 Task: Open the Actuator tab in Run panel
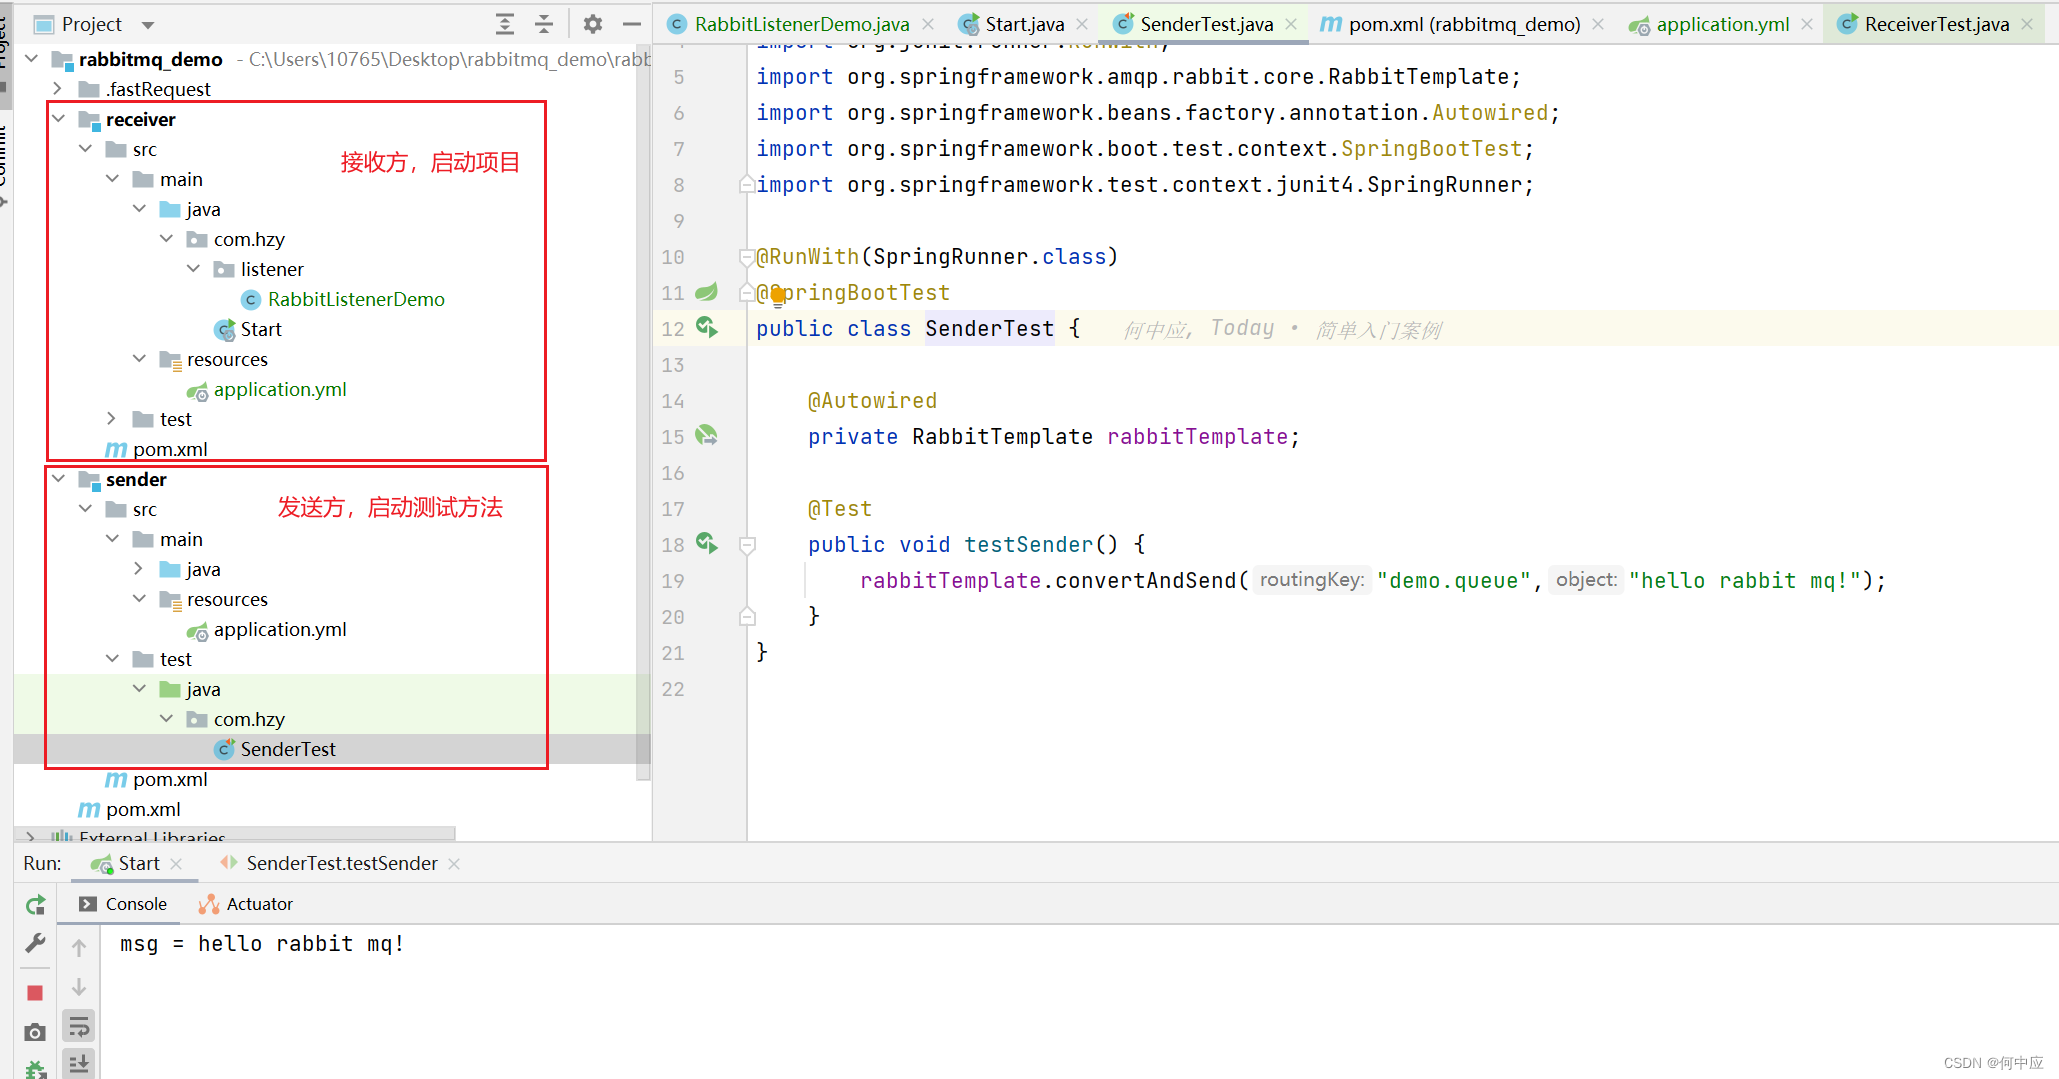tap(246, 904)
